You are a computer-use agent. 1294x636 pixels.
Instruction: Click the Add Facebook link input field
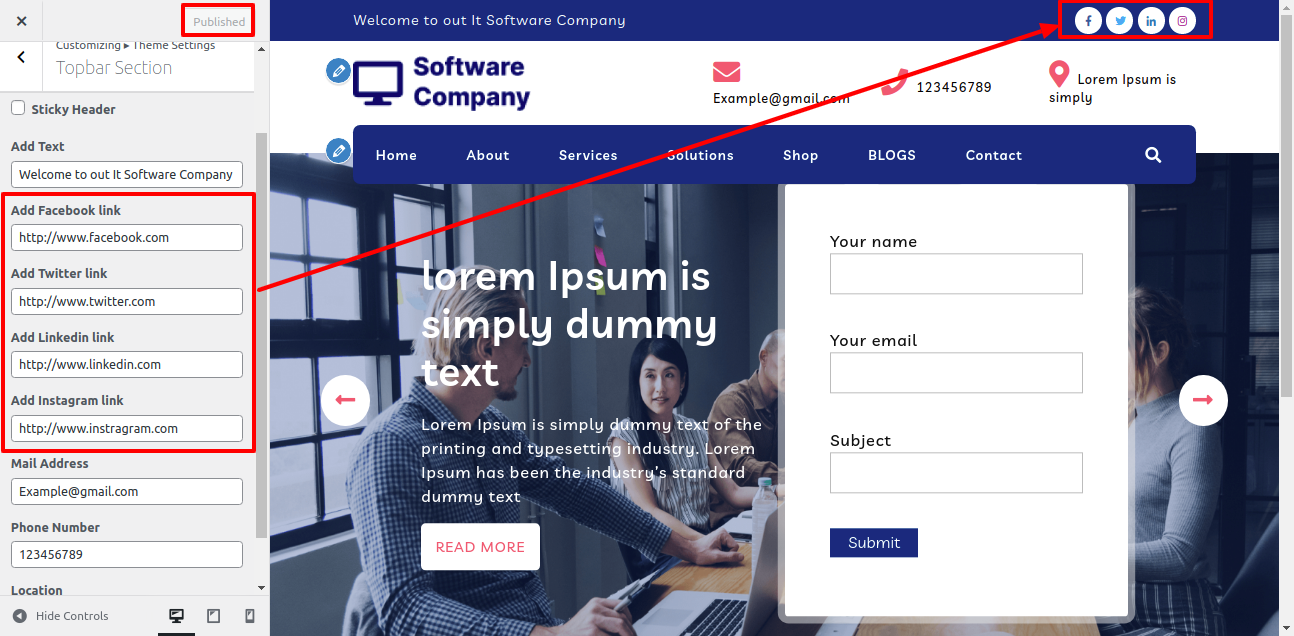[127, 237]
